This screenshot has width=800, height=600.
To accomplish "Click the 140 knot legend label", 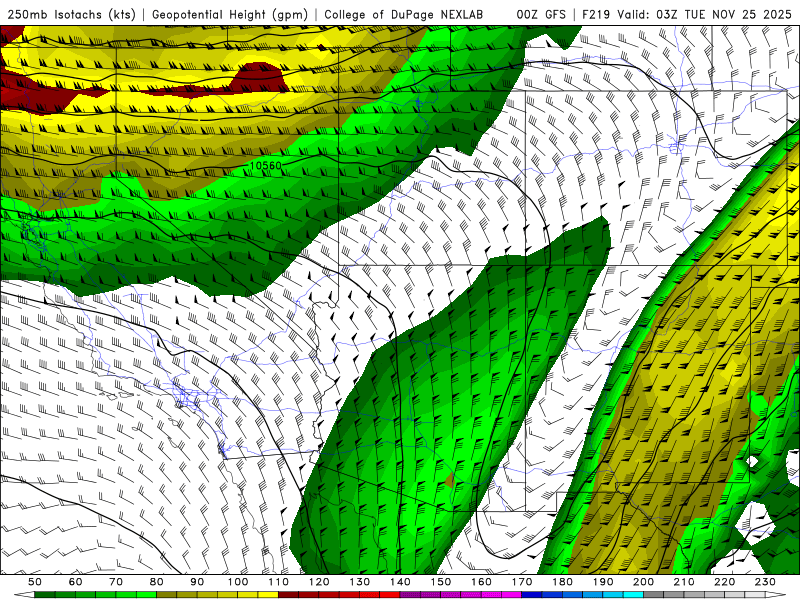I will point(400,582).
